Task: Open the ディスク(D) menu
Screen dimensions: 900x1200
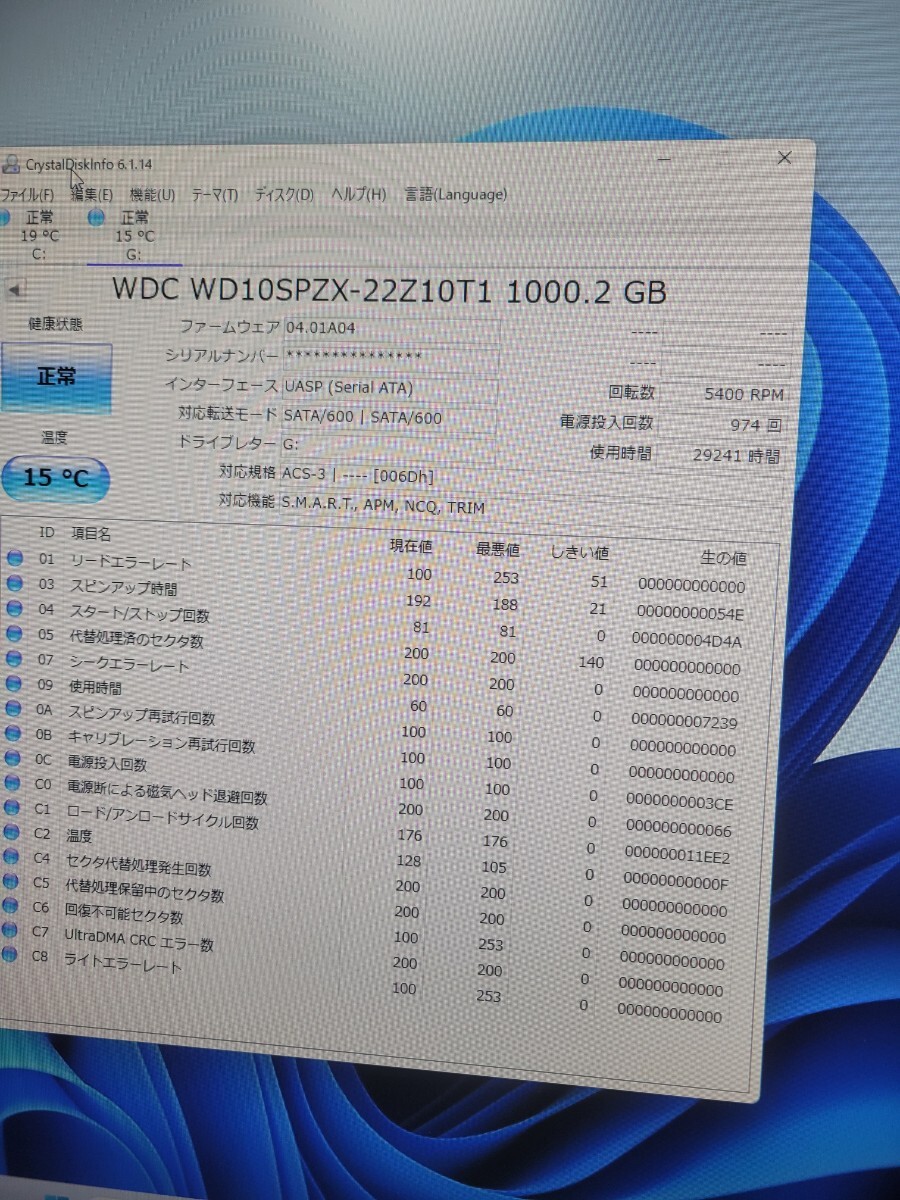Action: click(284, 194)
